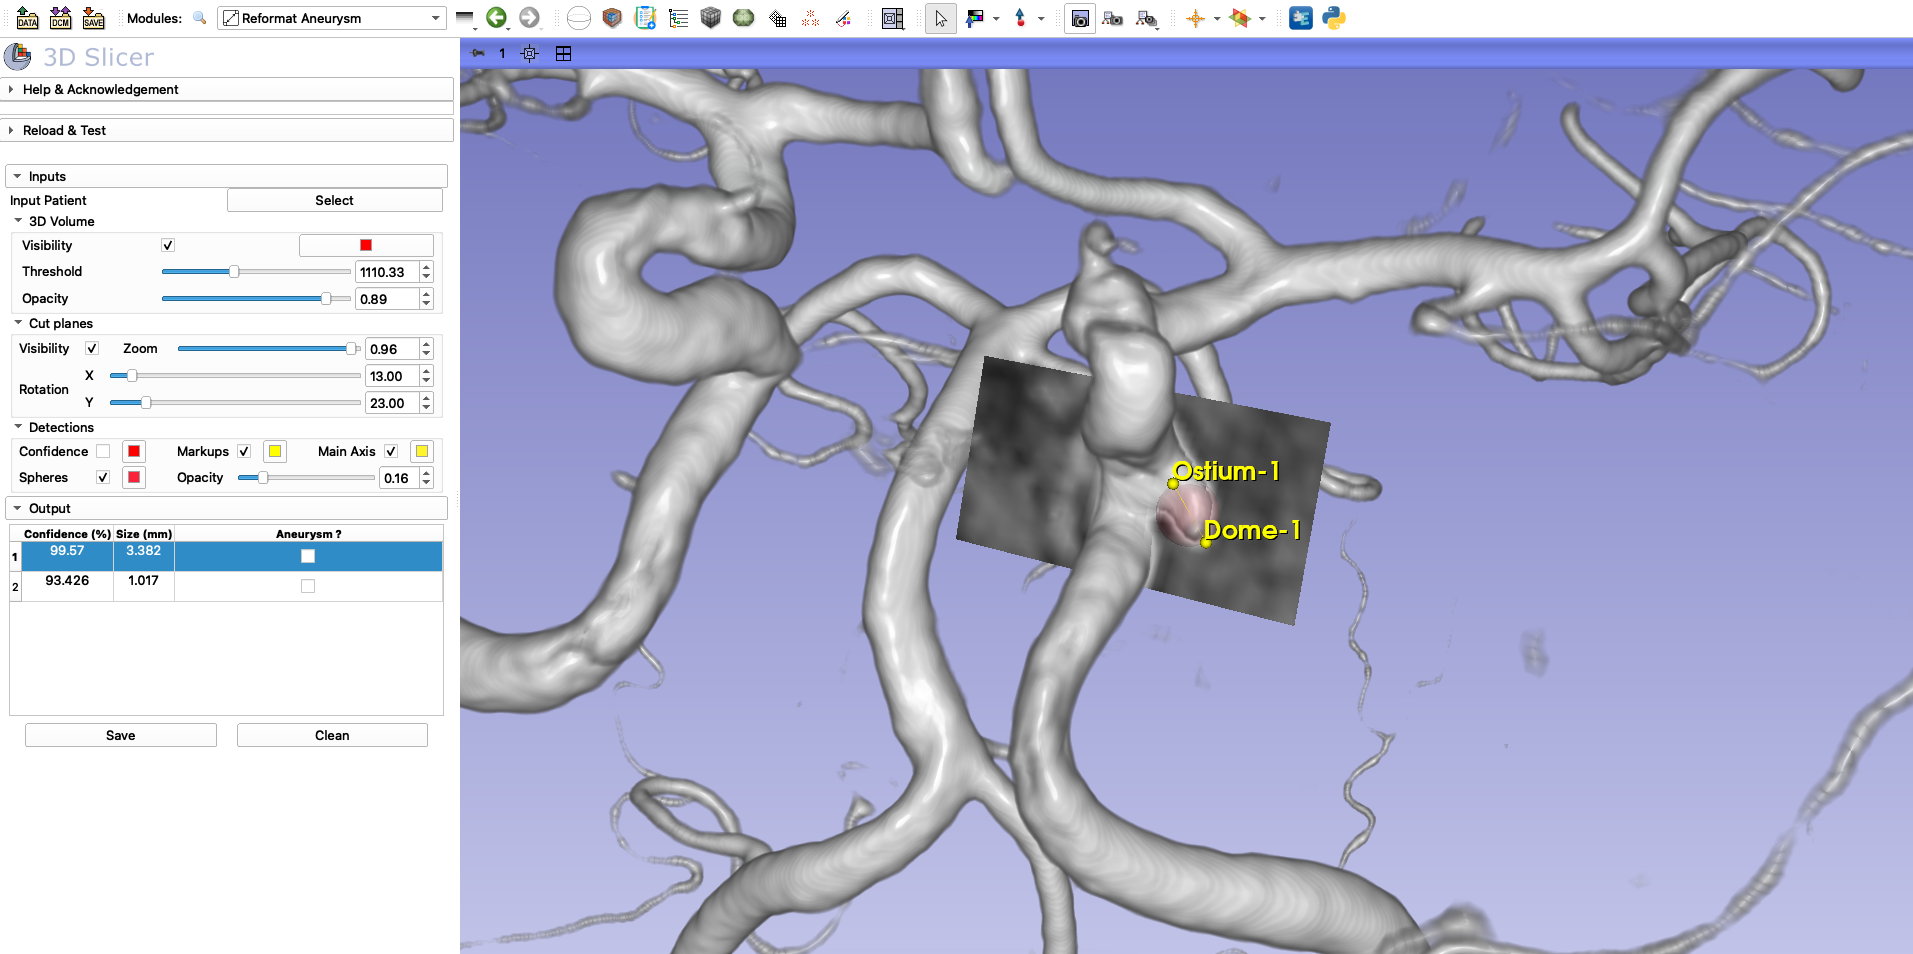Capture a screenshot with camera icon
1913x954 pixels.
(1080, 18)
